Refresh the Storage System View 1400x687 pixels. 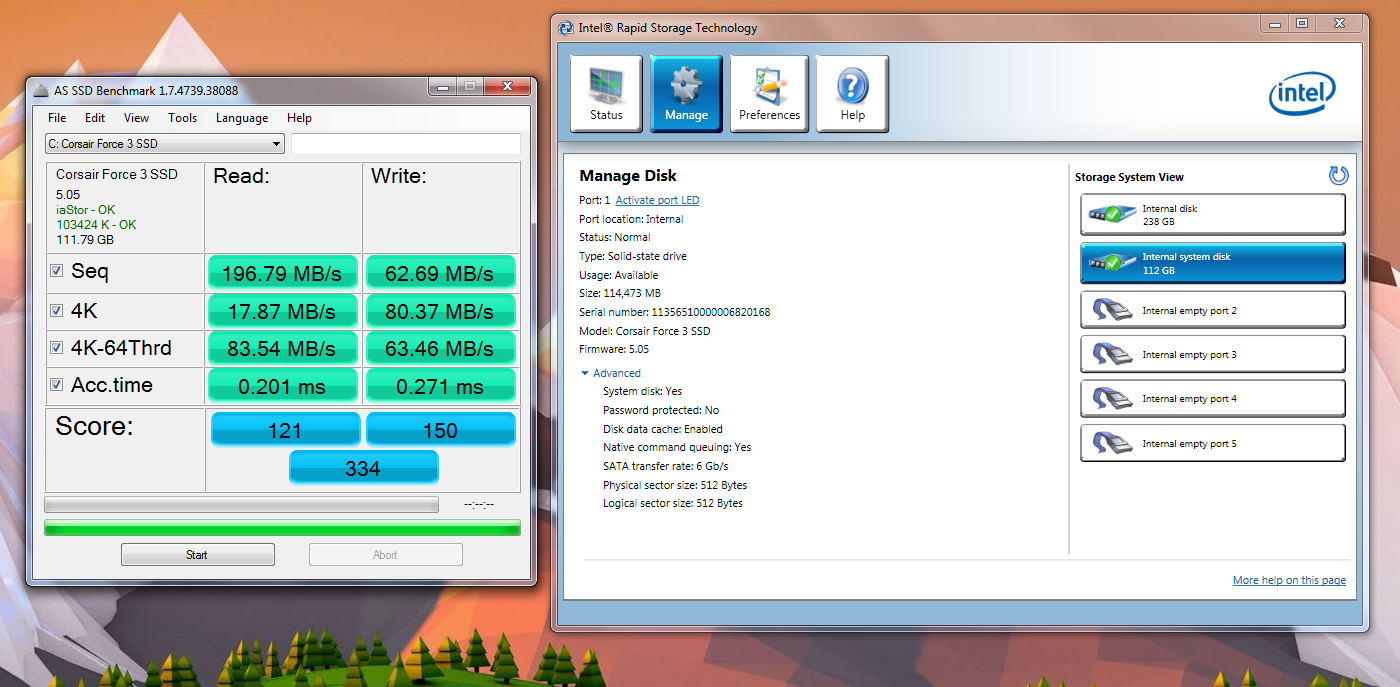1338,176
